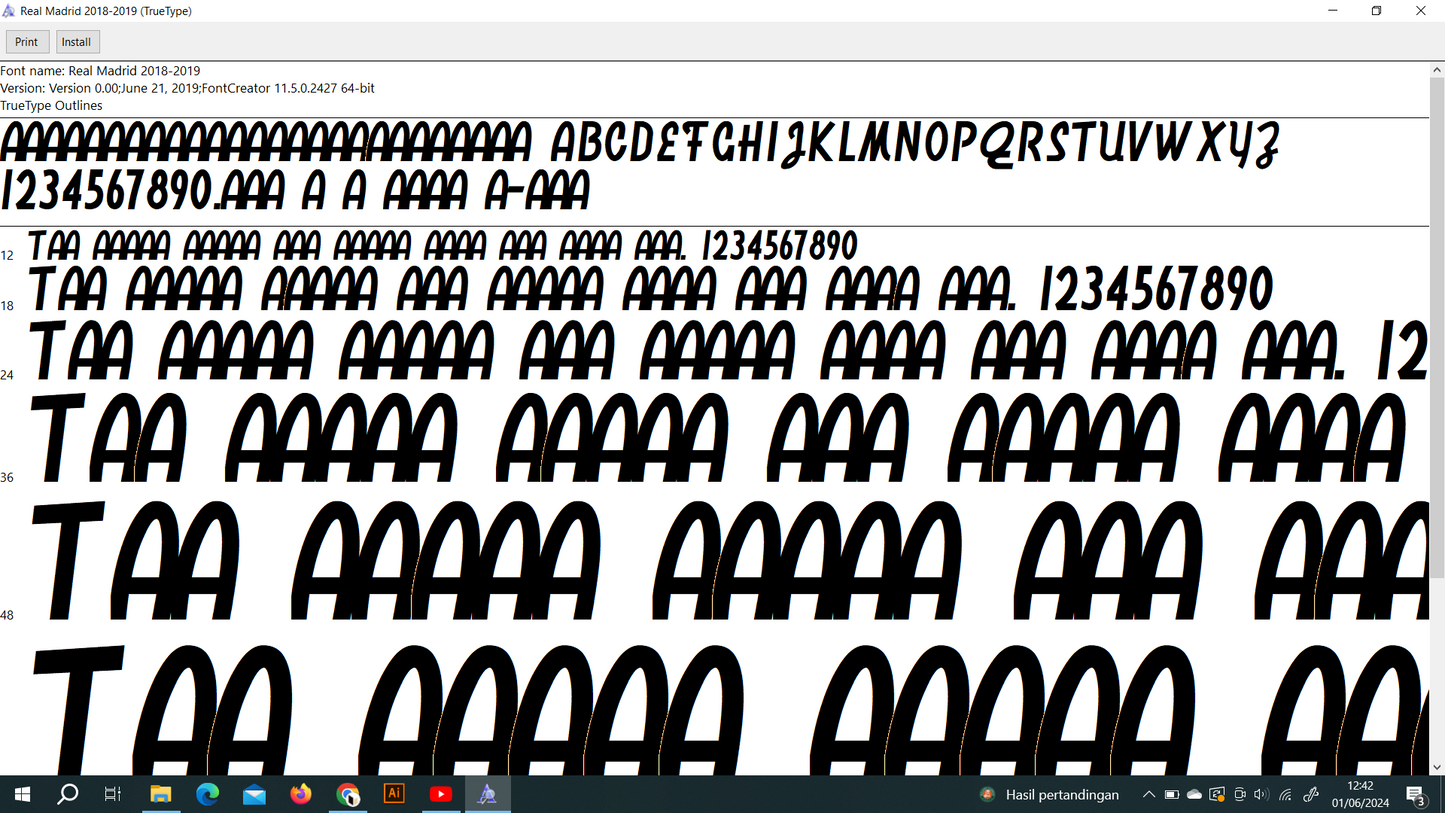Select the font viewer taskbar icon

[x=488, y=795]
